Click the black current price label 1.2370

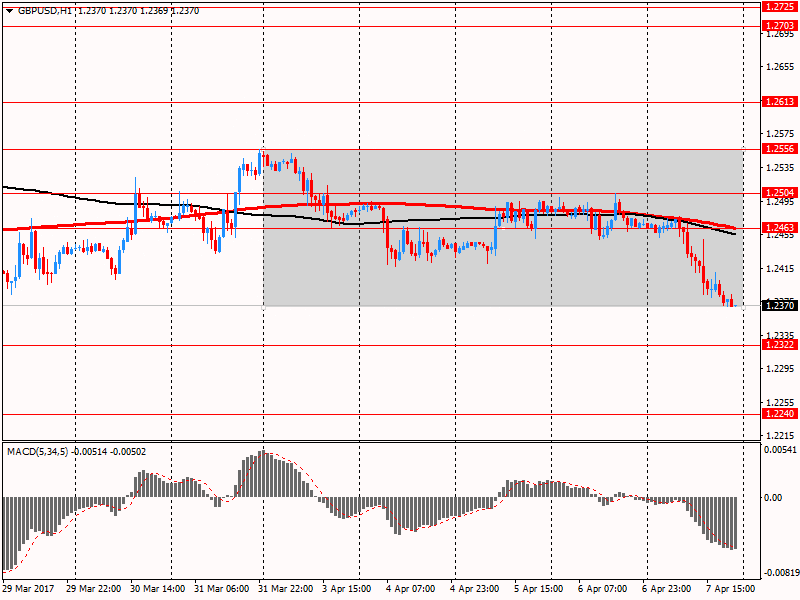pyautogui.click(x=780, y=305)
